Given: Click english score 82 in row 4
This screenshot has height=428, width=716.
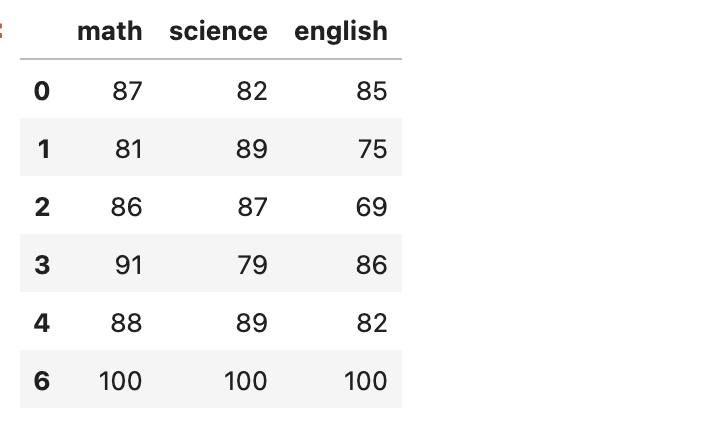Looking at the screenshot, I should coord(371,323).
